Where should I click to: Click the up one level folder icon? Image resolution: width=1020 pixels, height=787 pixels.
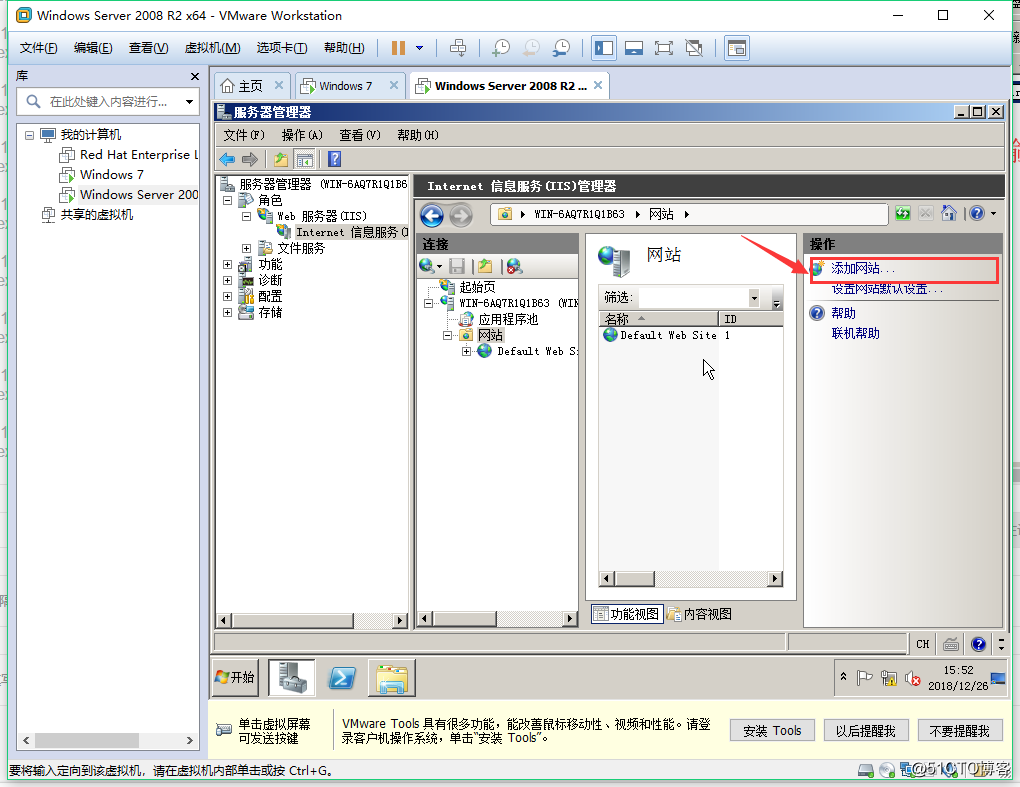tap(280, 159)
